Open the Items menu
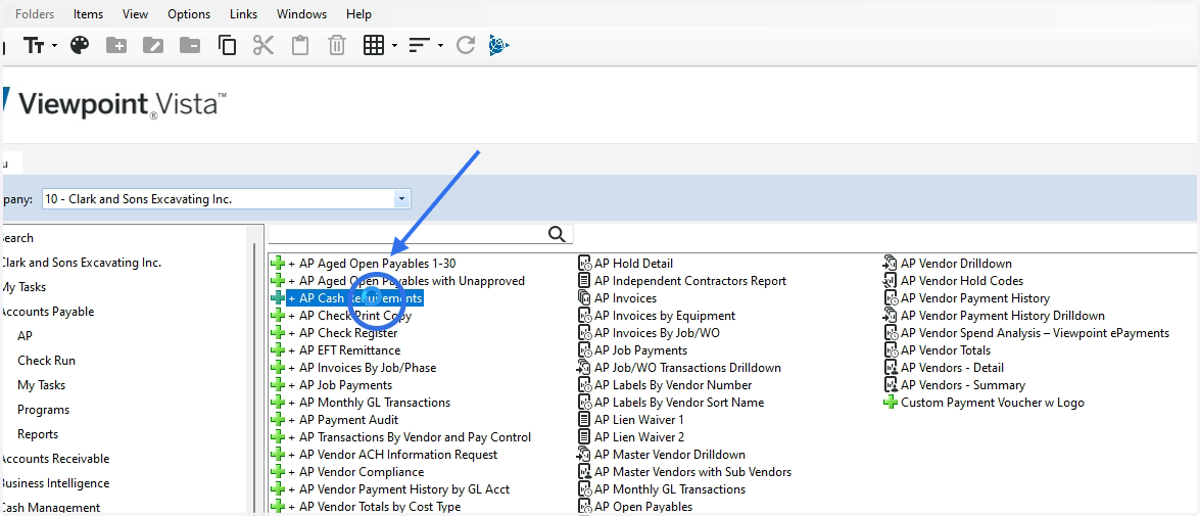1200x516 pixels. click(88, 14)
